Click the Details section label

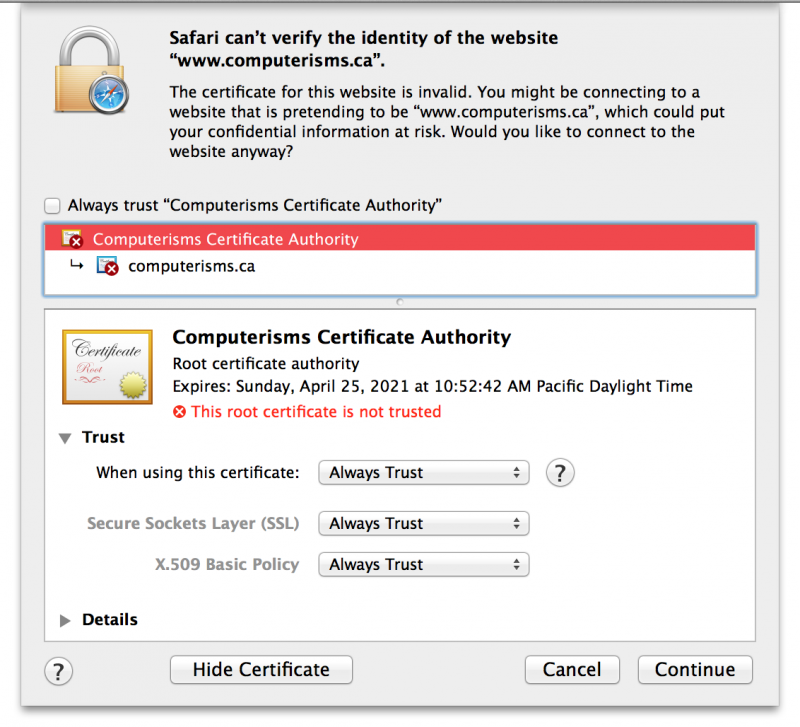[110, 620]
